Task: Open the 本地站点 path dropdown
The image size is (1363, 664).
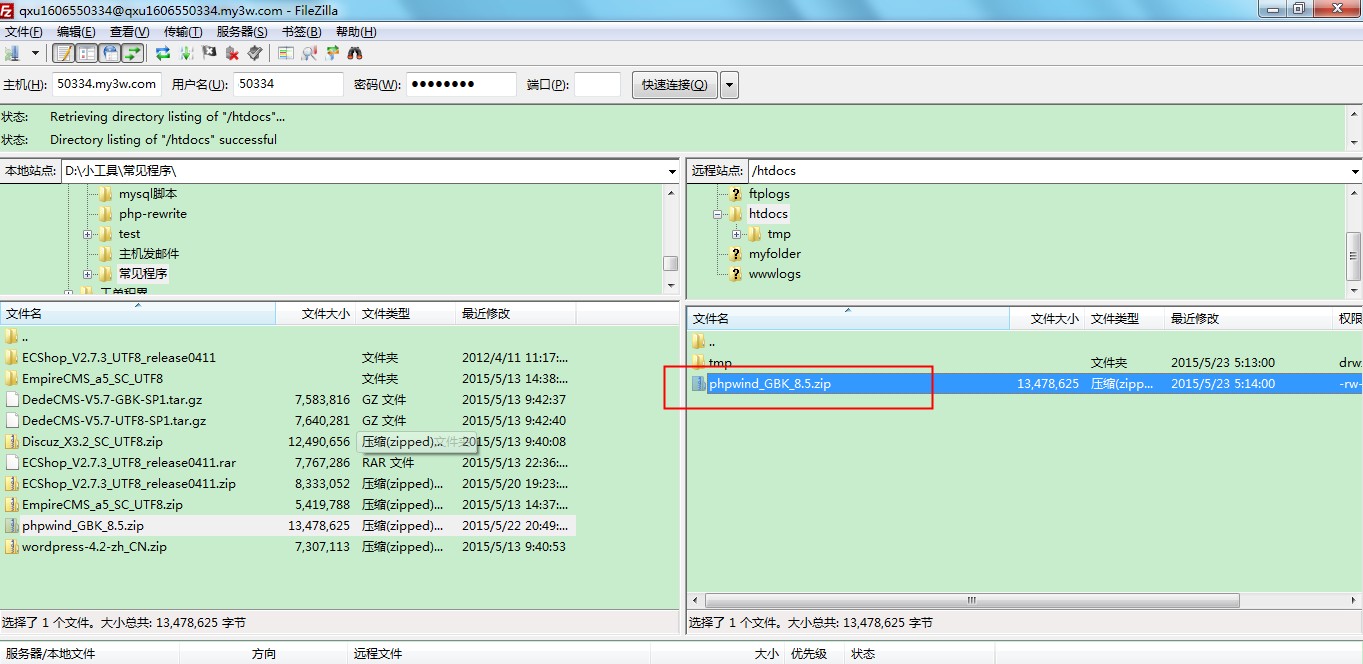Action: pos(672,171)
